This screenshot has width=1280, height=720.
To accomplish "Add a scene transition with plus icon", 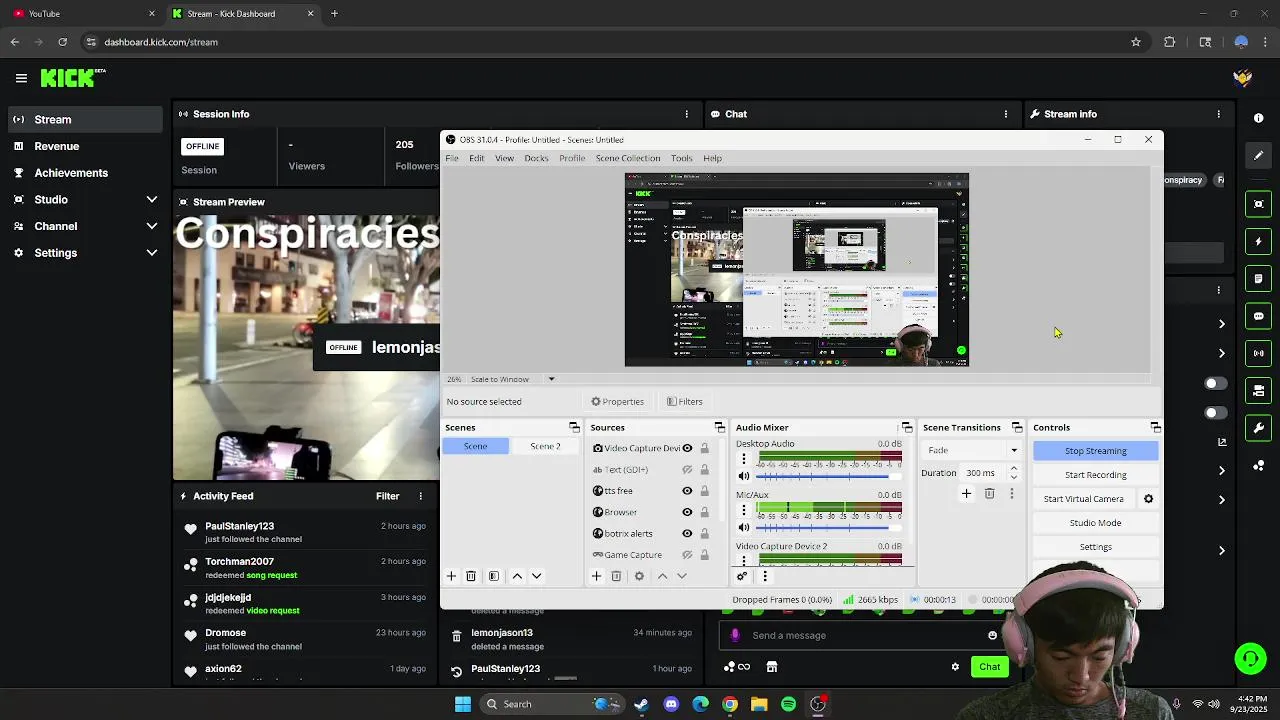I will 966,493.
